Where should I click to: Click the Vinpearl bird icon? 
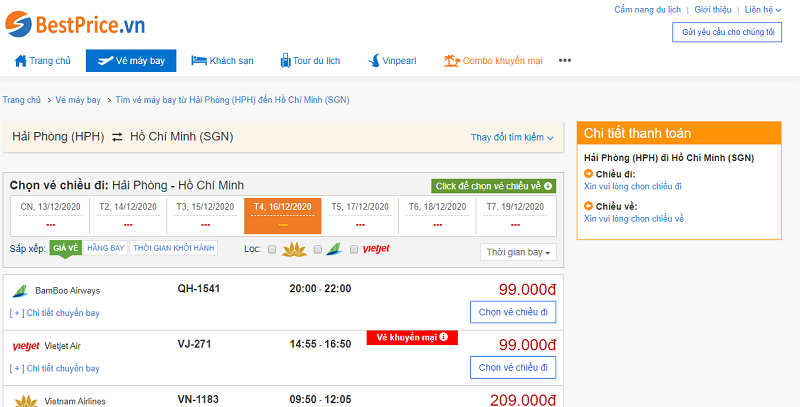[374, 61]
